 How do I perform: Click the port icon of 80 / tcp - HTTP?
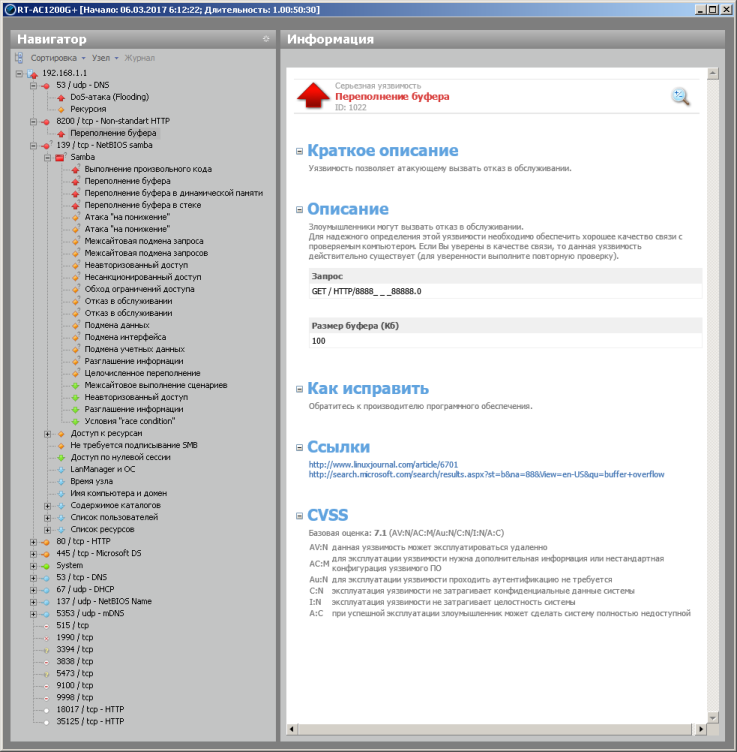point(46,542)
